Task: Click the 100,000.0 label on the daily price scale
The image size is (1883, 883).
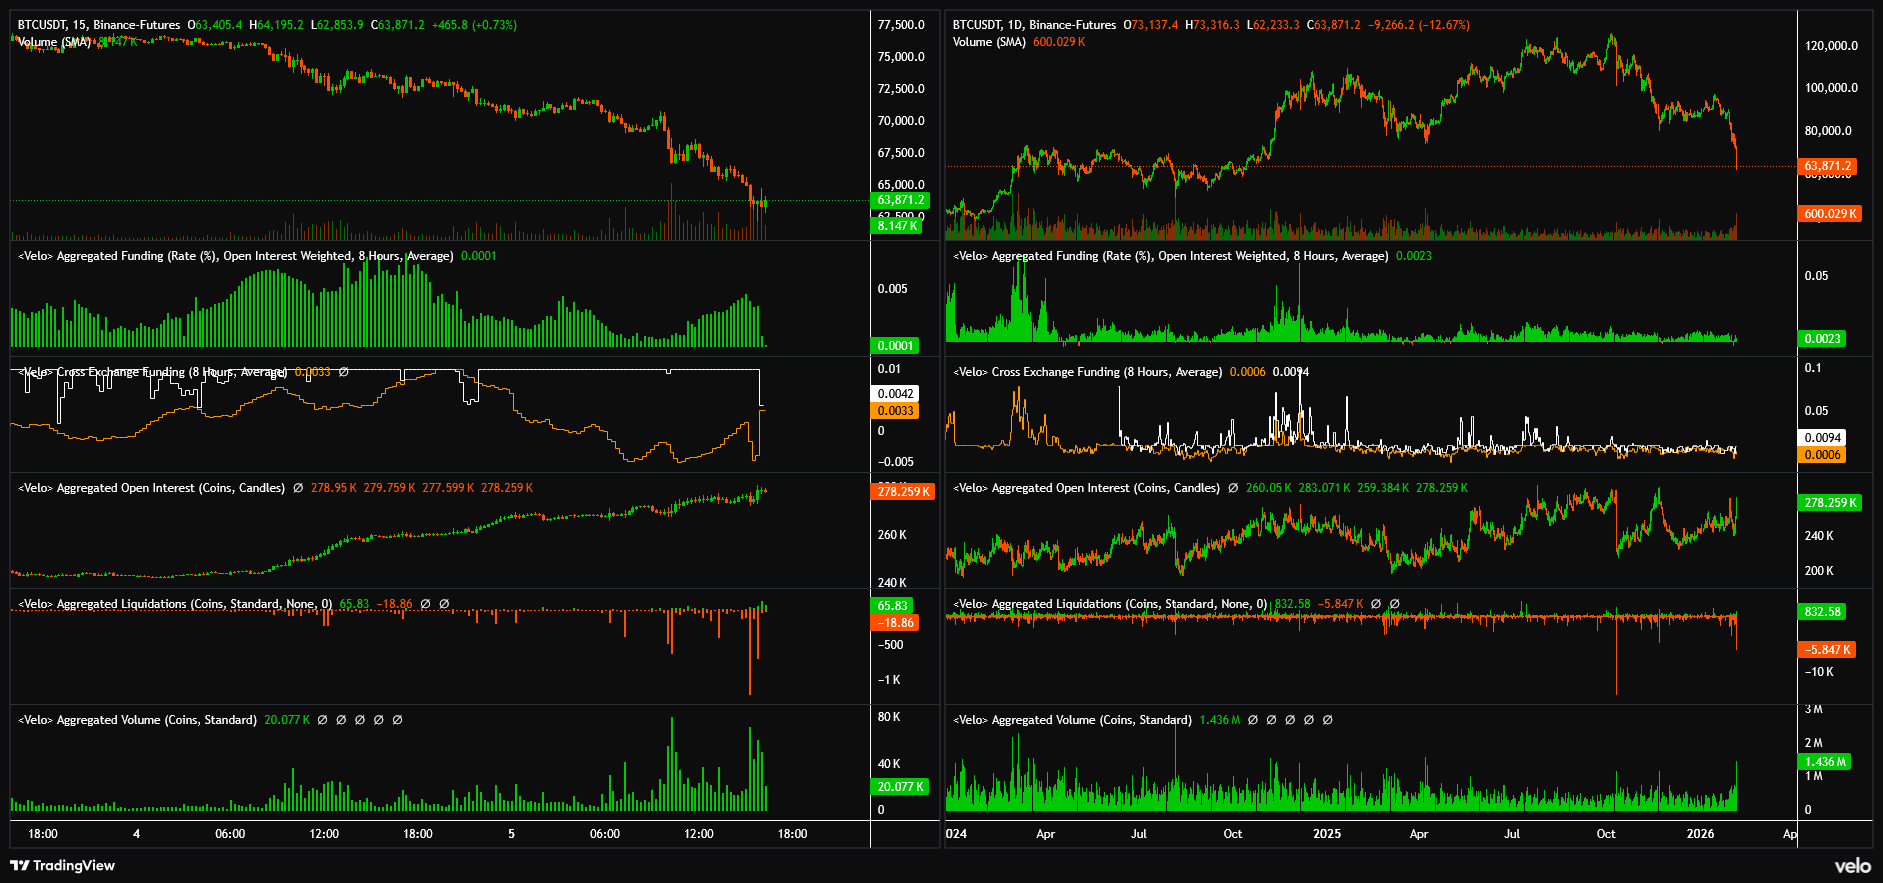Action: 1831,88
